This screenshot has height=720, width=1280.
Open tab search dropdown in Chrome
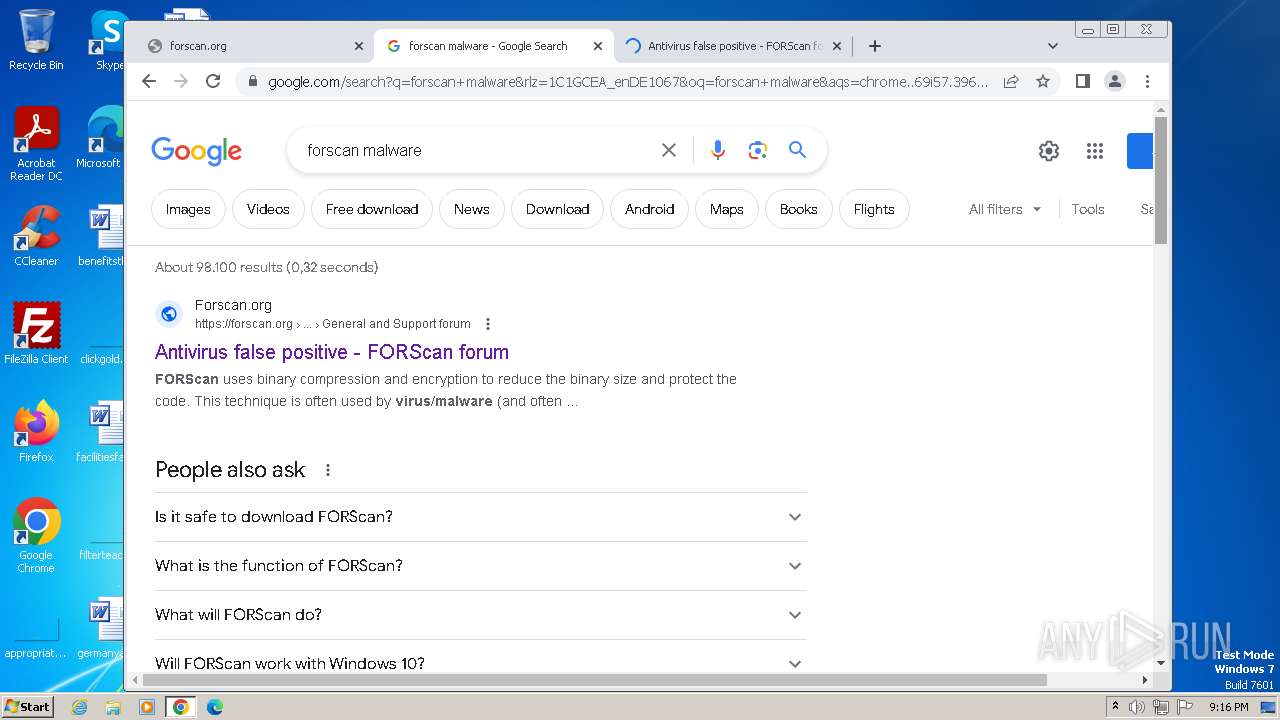click(1052, 46)
